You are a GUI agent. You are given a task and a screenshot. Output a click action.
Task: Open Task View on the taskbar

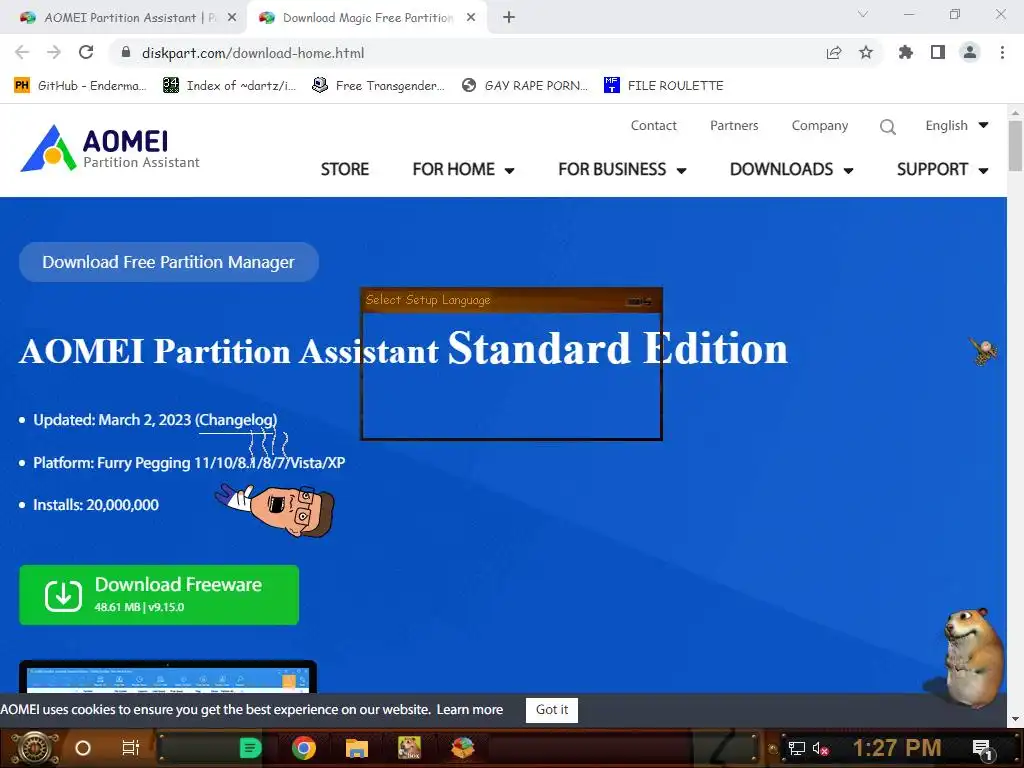[x=131, y=748]
